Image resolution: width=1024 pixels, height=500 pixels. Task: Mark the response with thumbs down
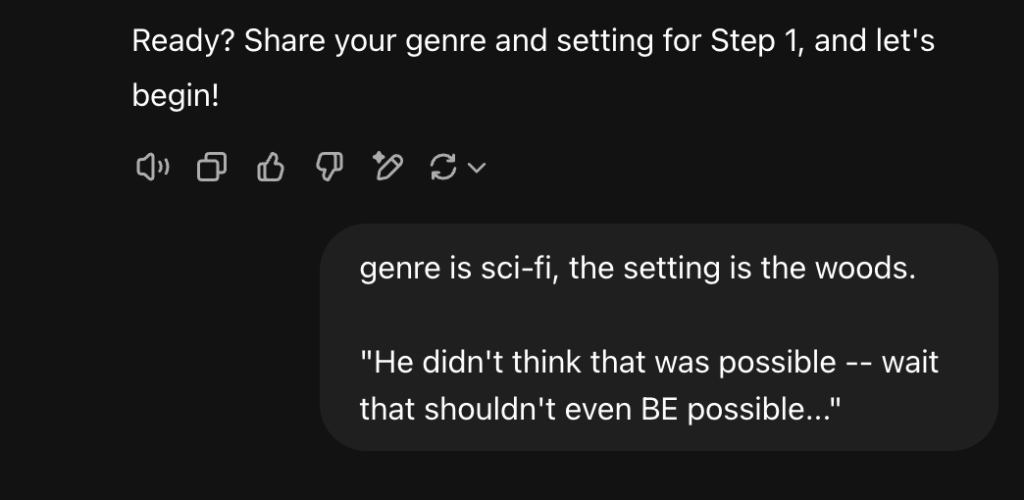click(328, 168)
